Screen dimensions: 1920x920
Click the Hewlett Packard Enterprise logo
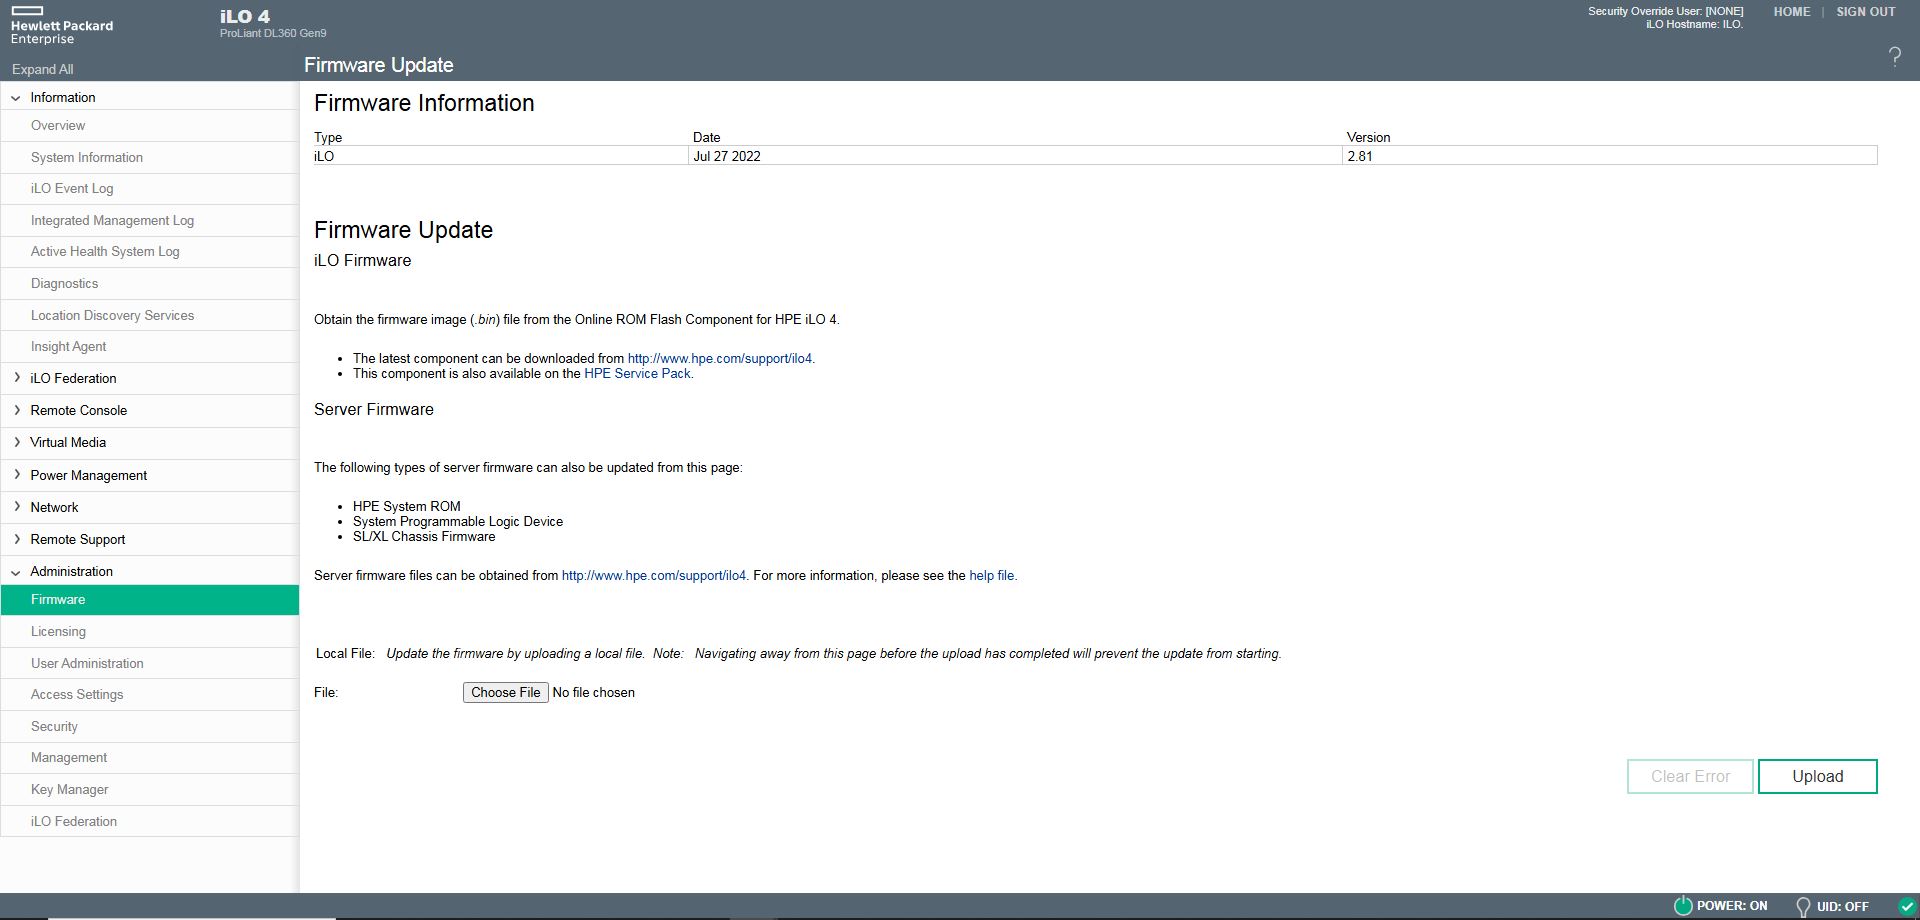click(61, 26)
